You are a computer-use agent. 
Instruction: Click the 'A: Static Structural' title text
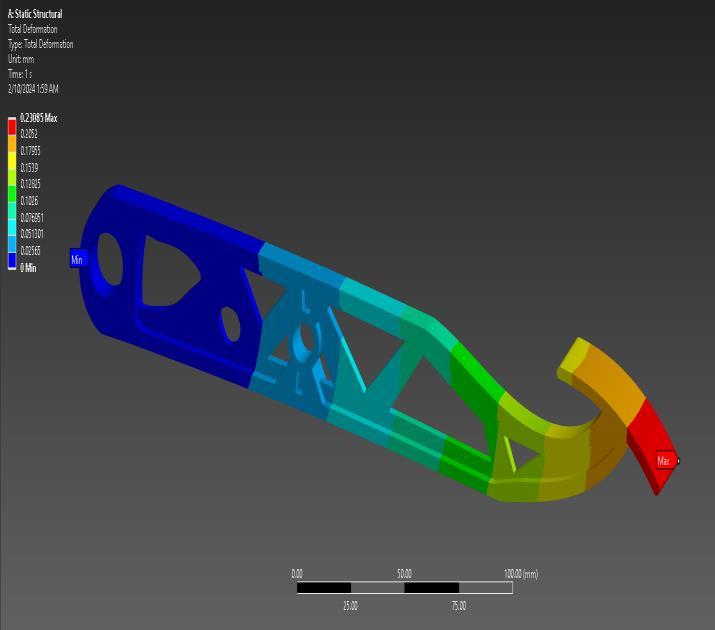pyautogui.click(x=35, y=14)
